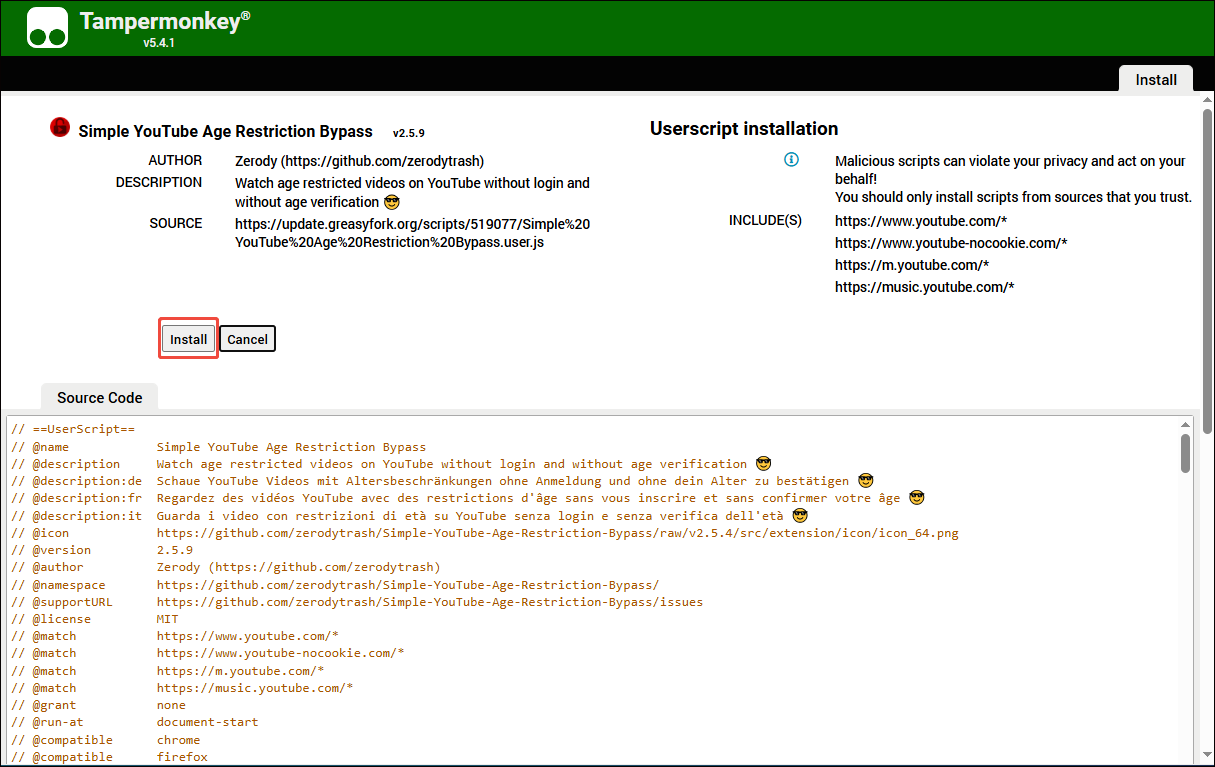1215x767 pixels.
Task: Click the include https://music.youtube.com/* entry
Action: (x=925, y=287)
